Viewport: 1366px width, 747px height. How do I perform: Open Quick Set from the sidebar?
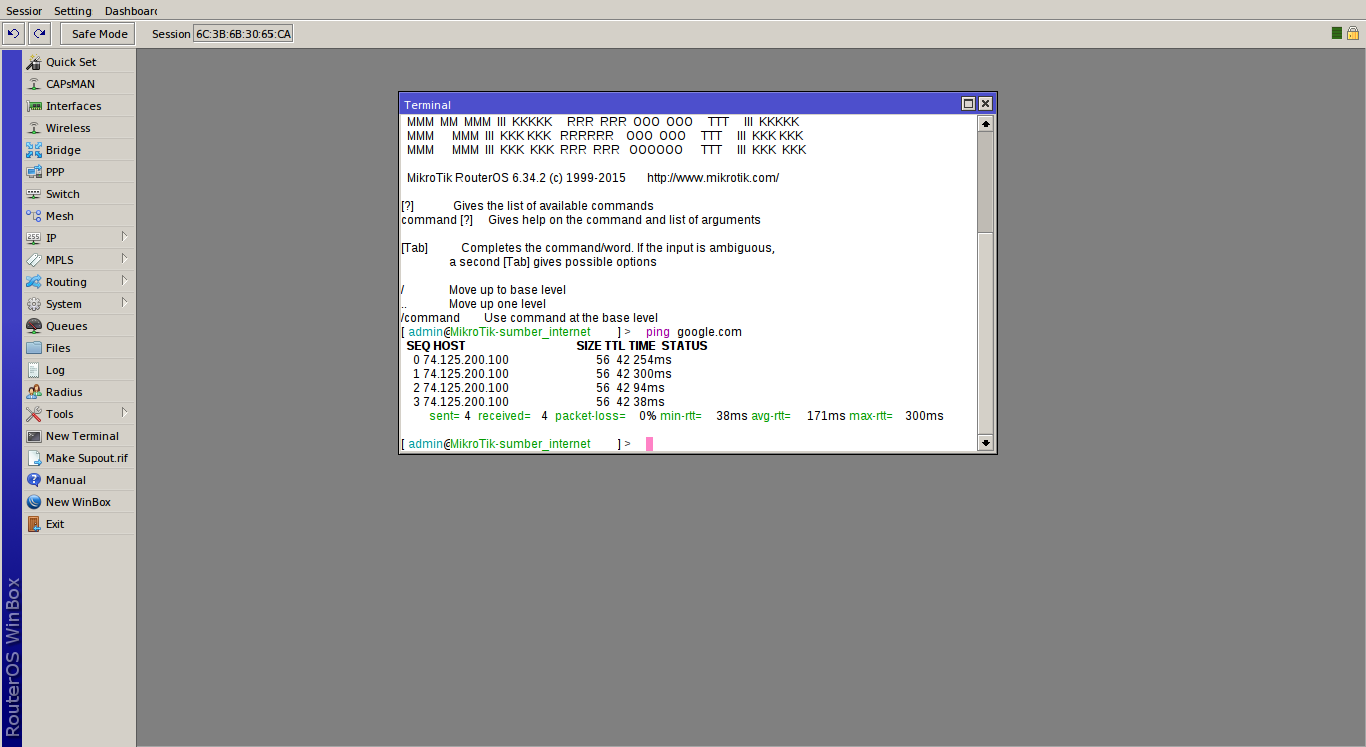(79, 62)
